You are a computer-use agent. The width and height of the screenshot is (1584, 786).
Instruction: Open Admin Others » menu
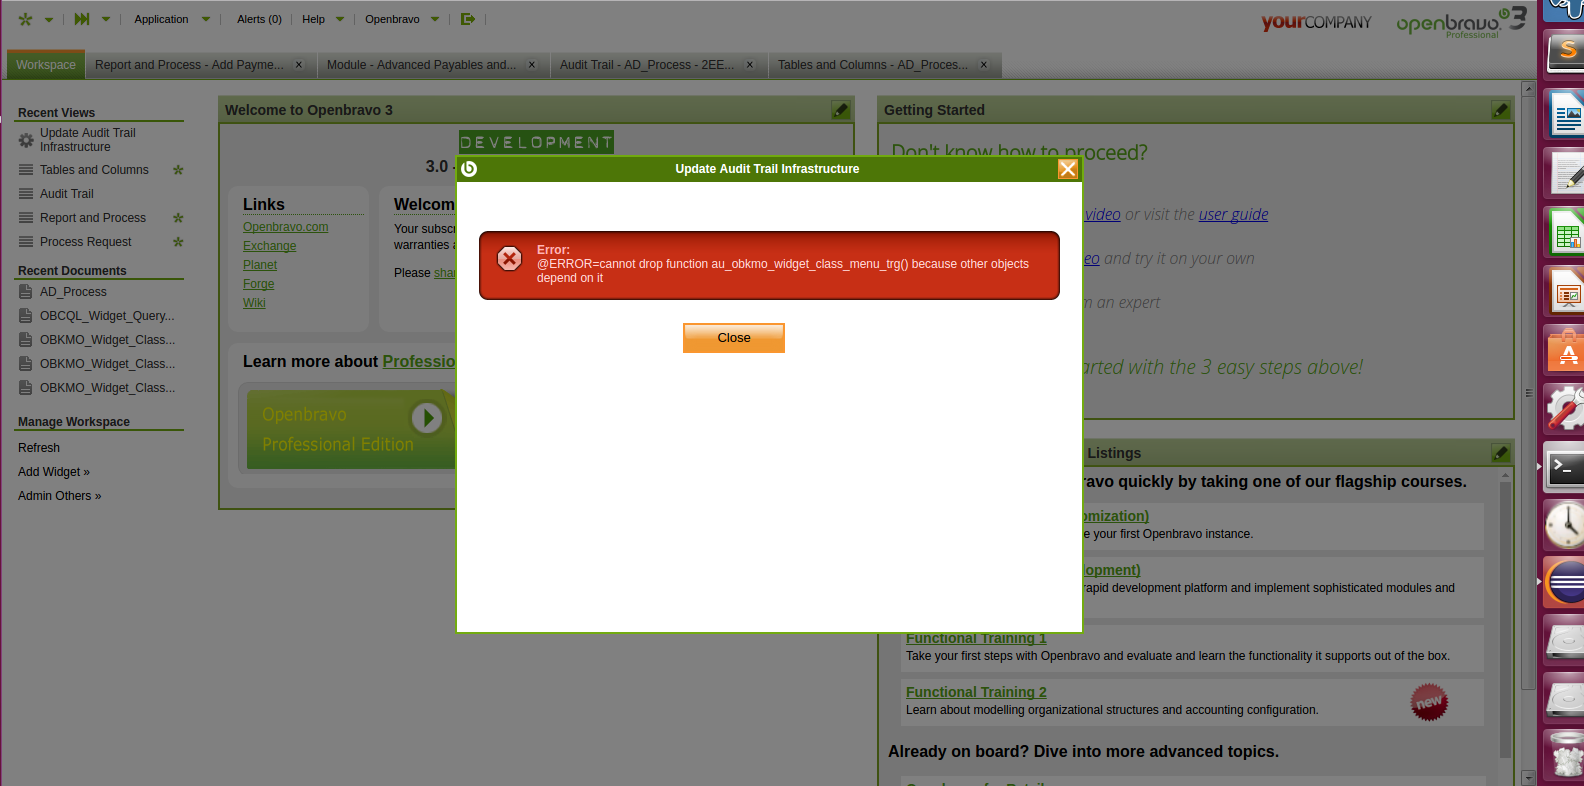60,496
